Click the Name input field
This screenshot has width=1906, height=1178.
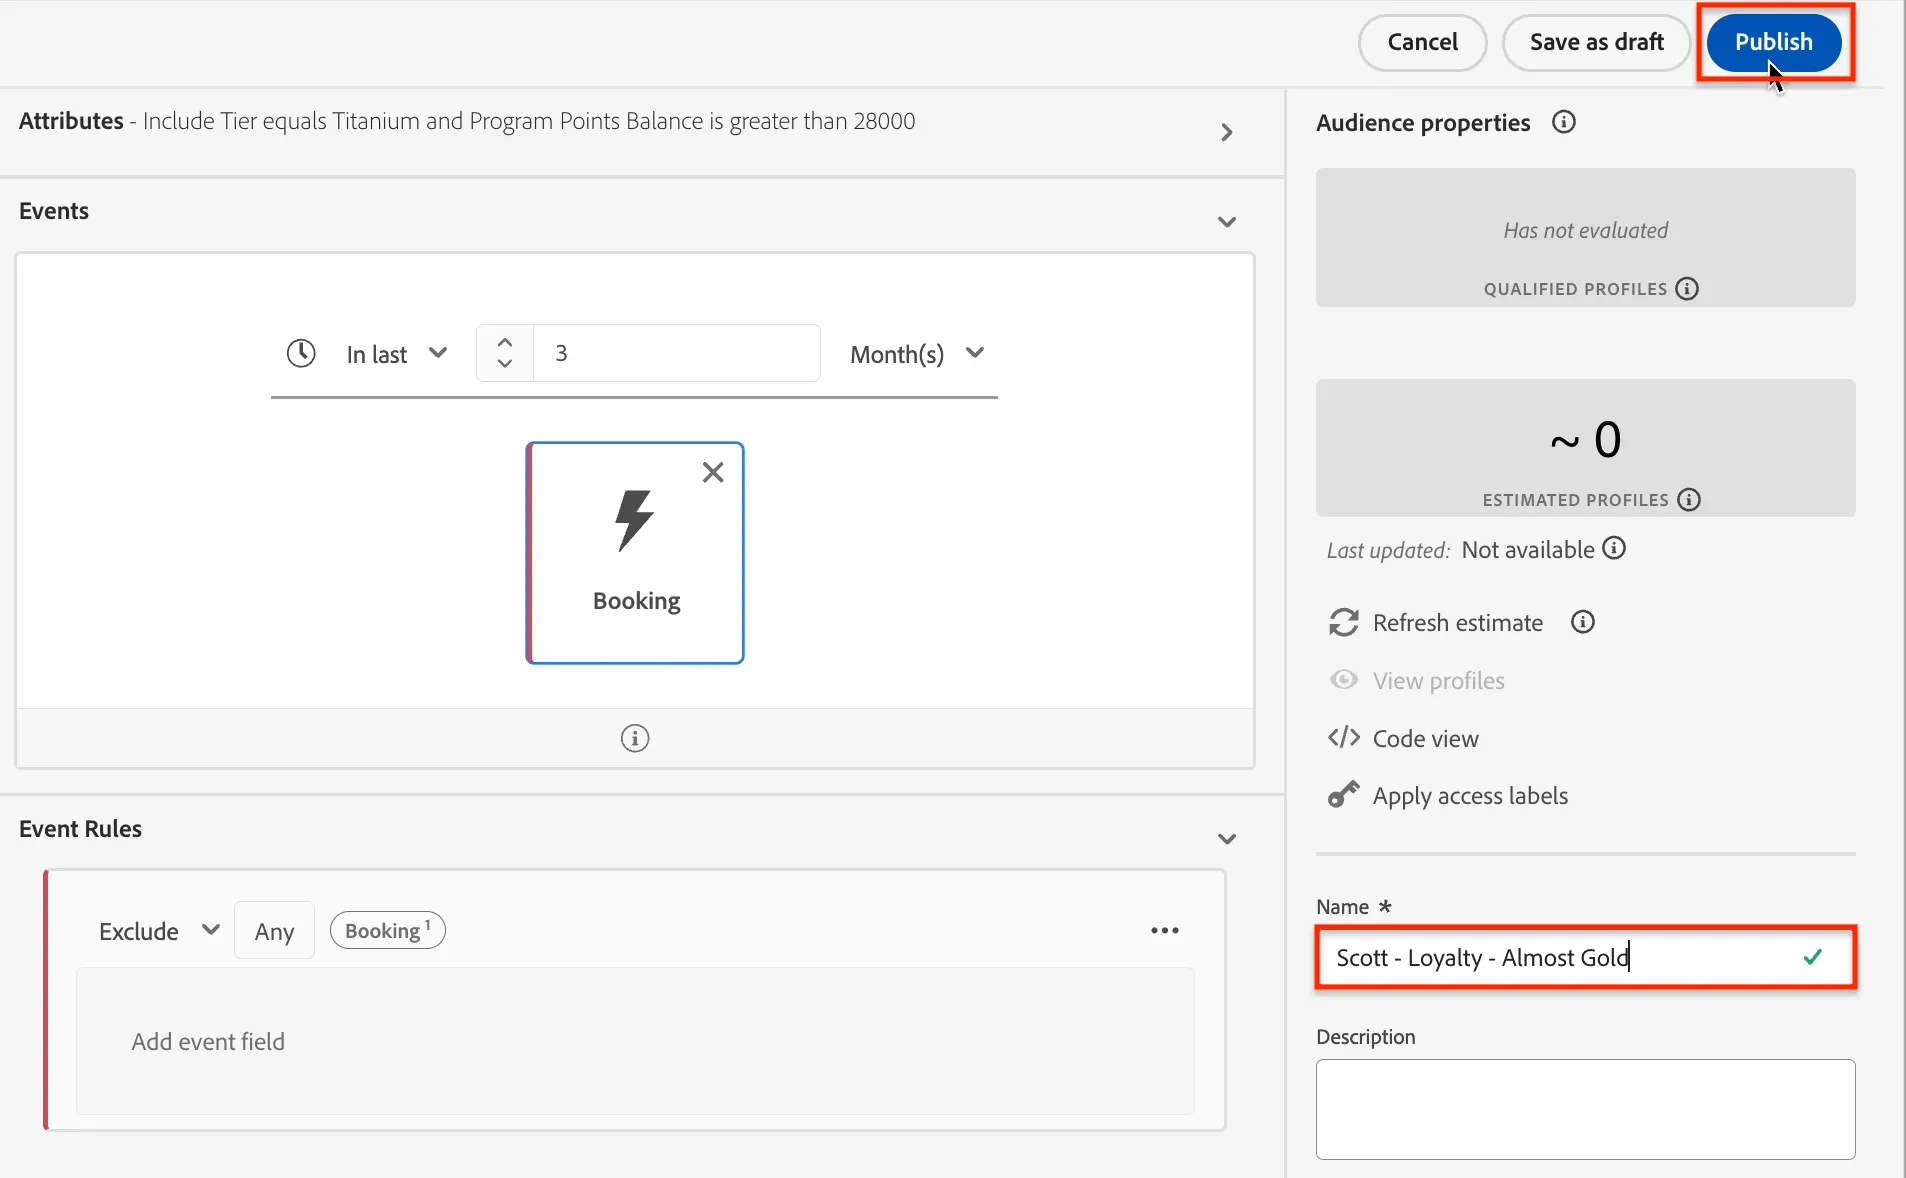point(1585,958)
